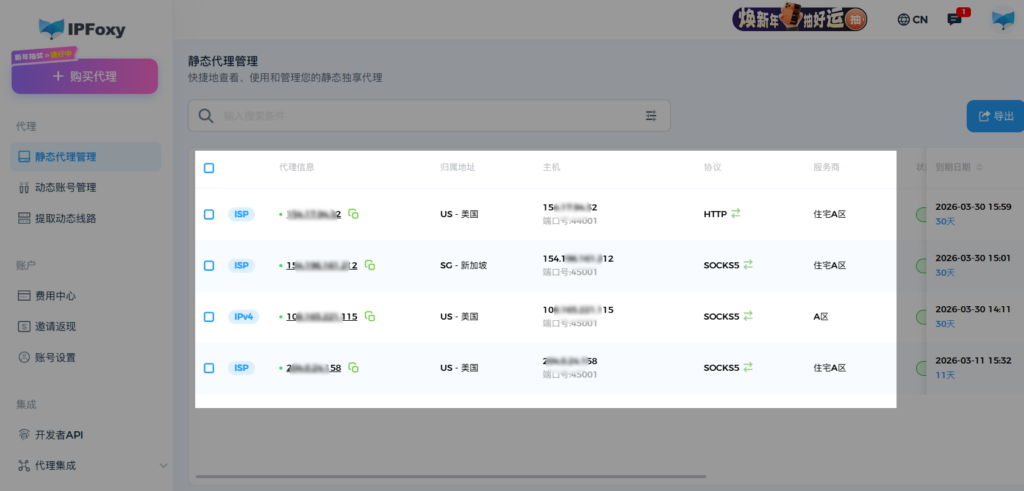Expand the 代理集成 sidebar section
The image size is (1024, 491).
[163, 465]
